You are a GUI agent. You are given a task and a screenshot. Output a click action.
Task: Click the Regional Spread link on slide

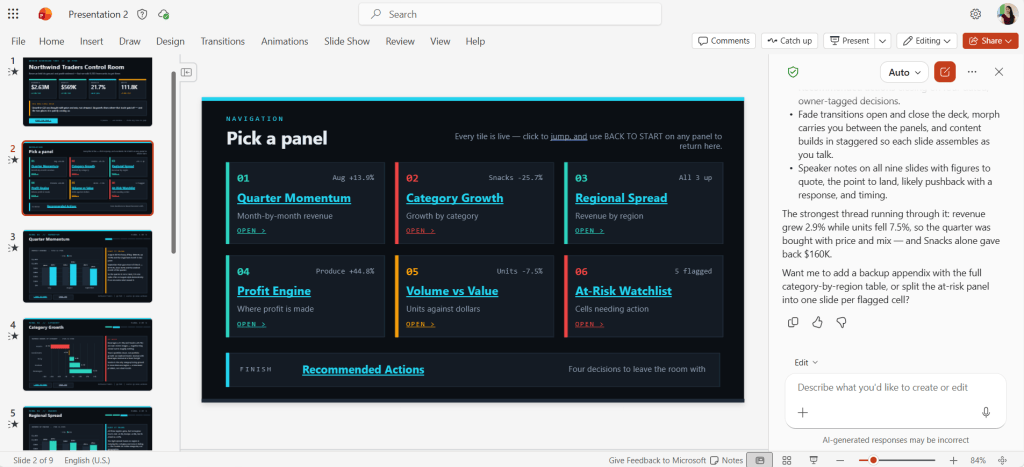coord(621,198)
